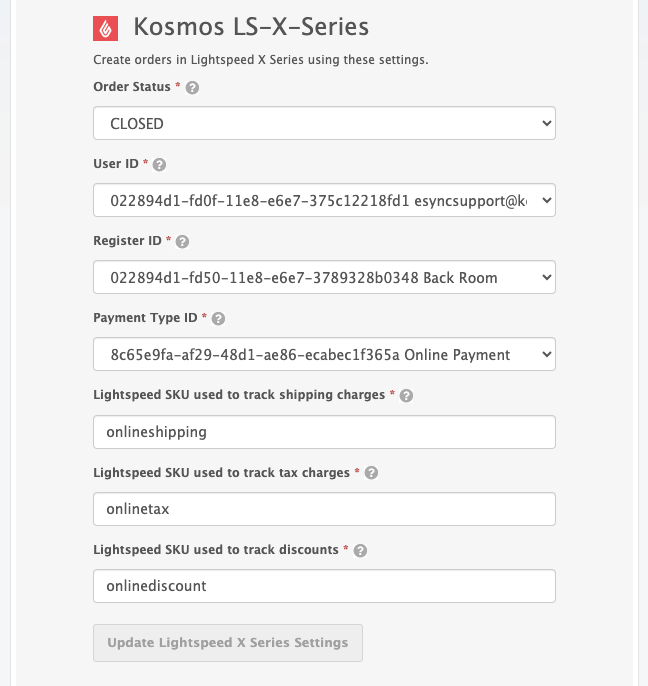Click the Lightspeed flame logo icon
Image resolution: width=648 pixels, height=686 pixels.
coord(106,27)
